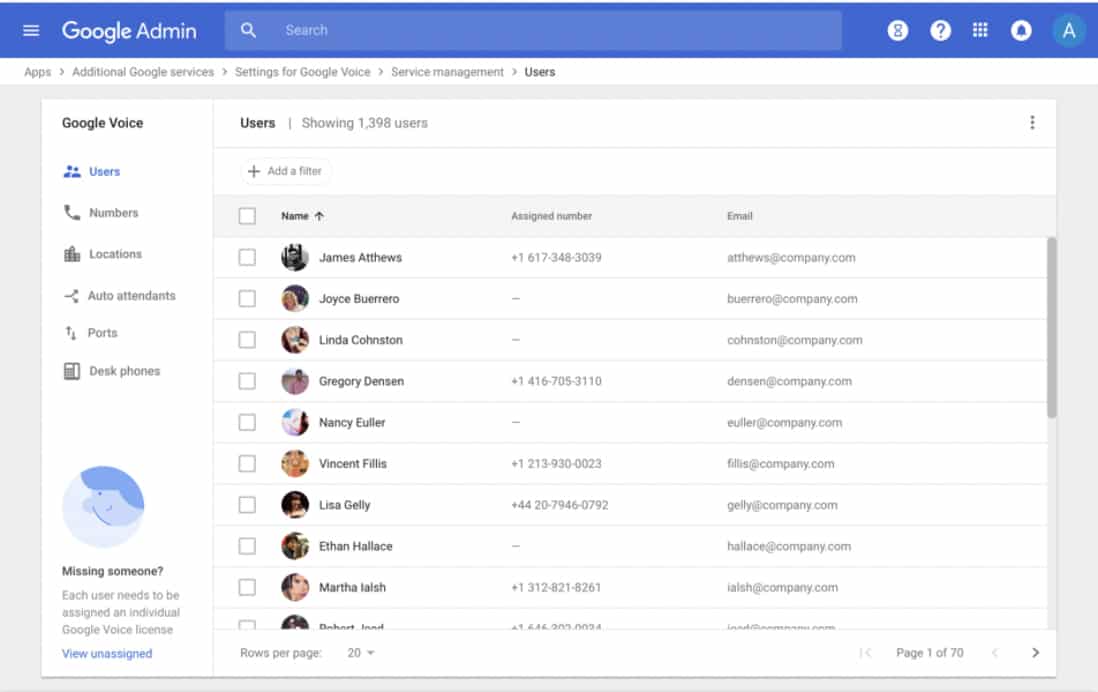Open Numbers in the sidebar
The image size is (1098, 692).
[101, 212]
